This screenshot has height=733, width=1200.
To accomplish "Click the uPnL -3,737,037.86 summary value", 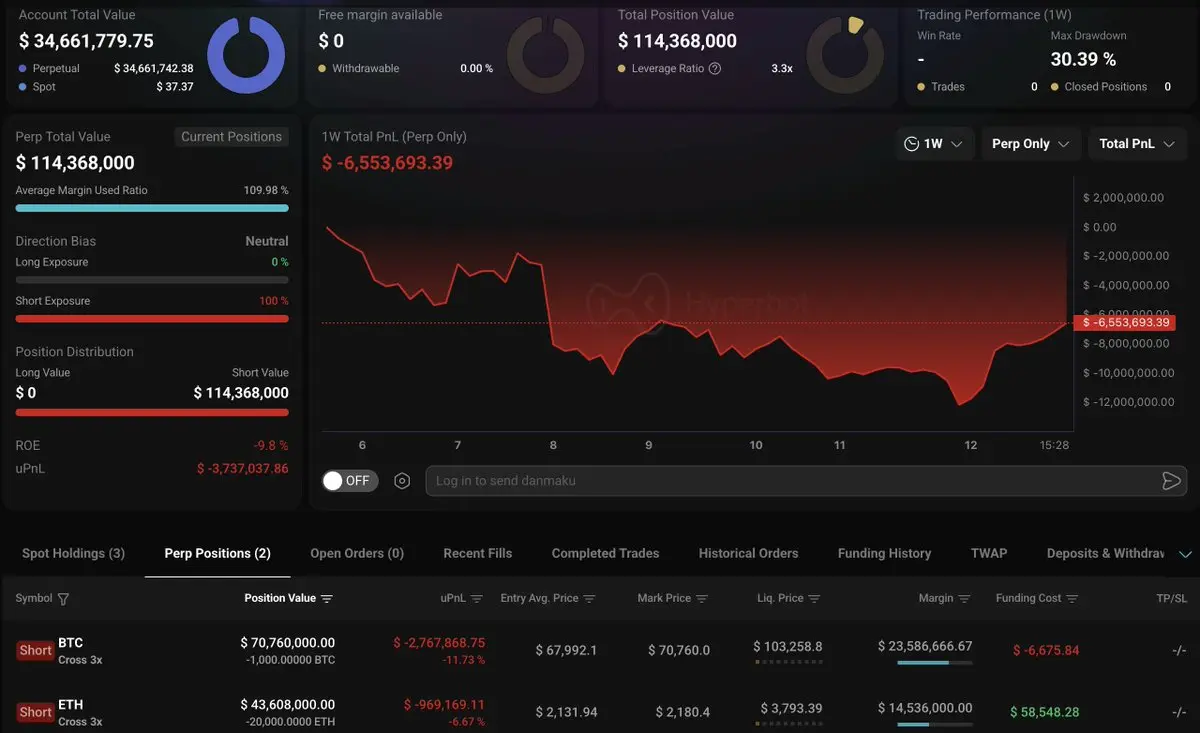I will click(x=243, y=469).
